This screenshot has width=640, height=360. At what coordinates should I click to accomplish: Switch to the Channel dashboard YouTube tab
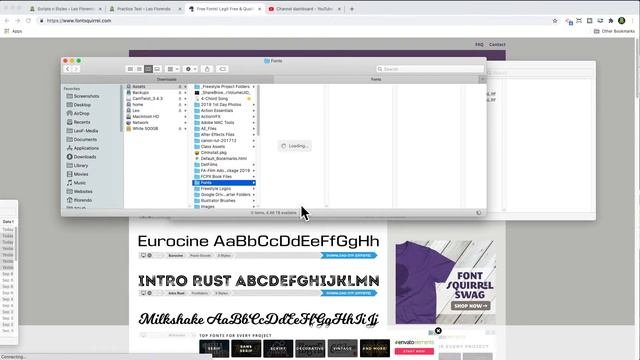[x=304, y=9]
